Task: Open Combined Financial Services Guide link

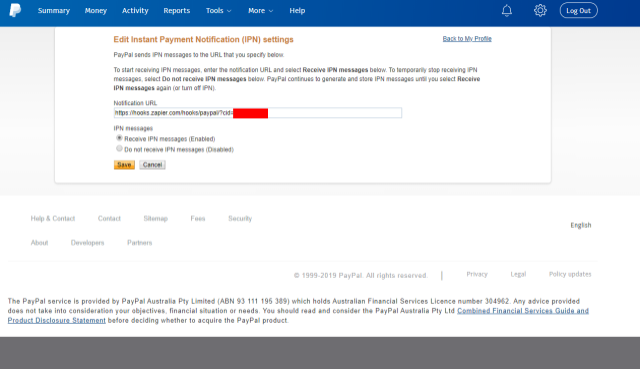Action: coord(523,311)
